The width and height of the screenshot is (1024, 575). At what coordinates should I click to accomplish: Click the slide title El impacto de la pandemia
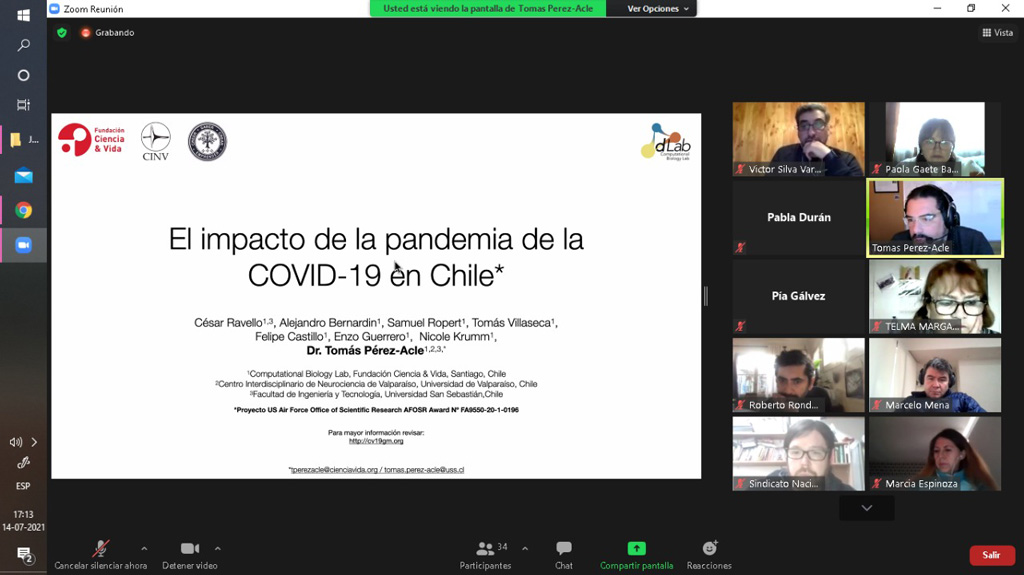coord(376,257)
